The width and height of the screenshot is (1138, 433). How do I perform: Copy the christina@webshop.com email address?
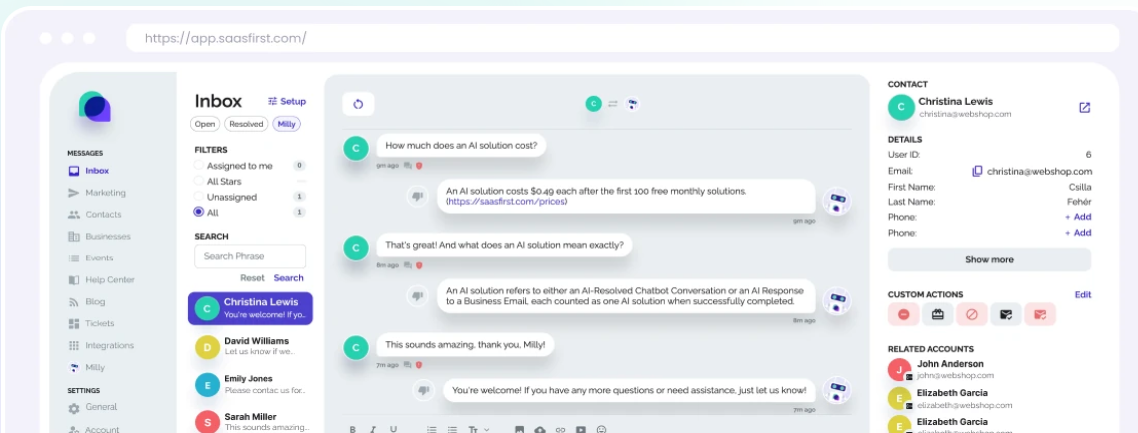tap(978, 171)
